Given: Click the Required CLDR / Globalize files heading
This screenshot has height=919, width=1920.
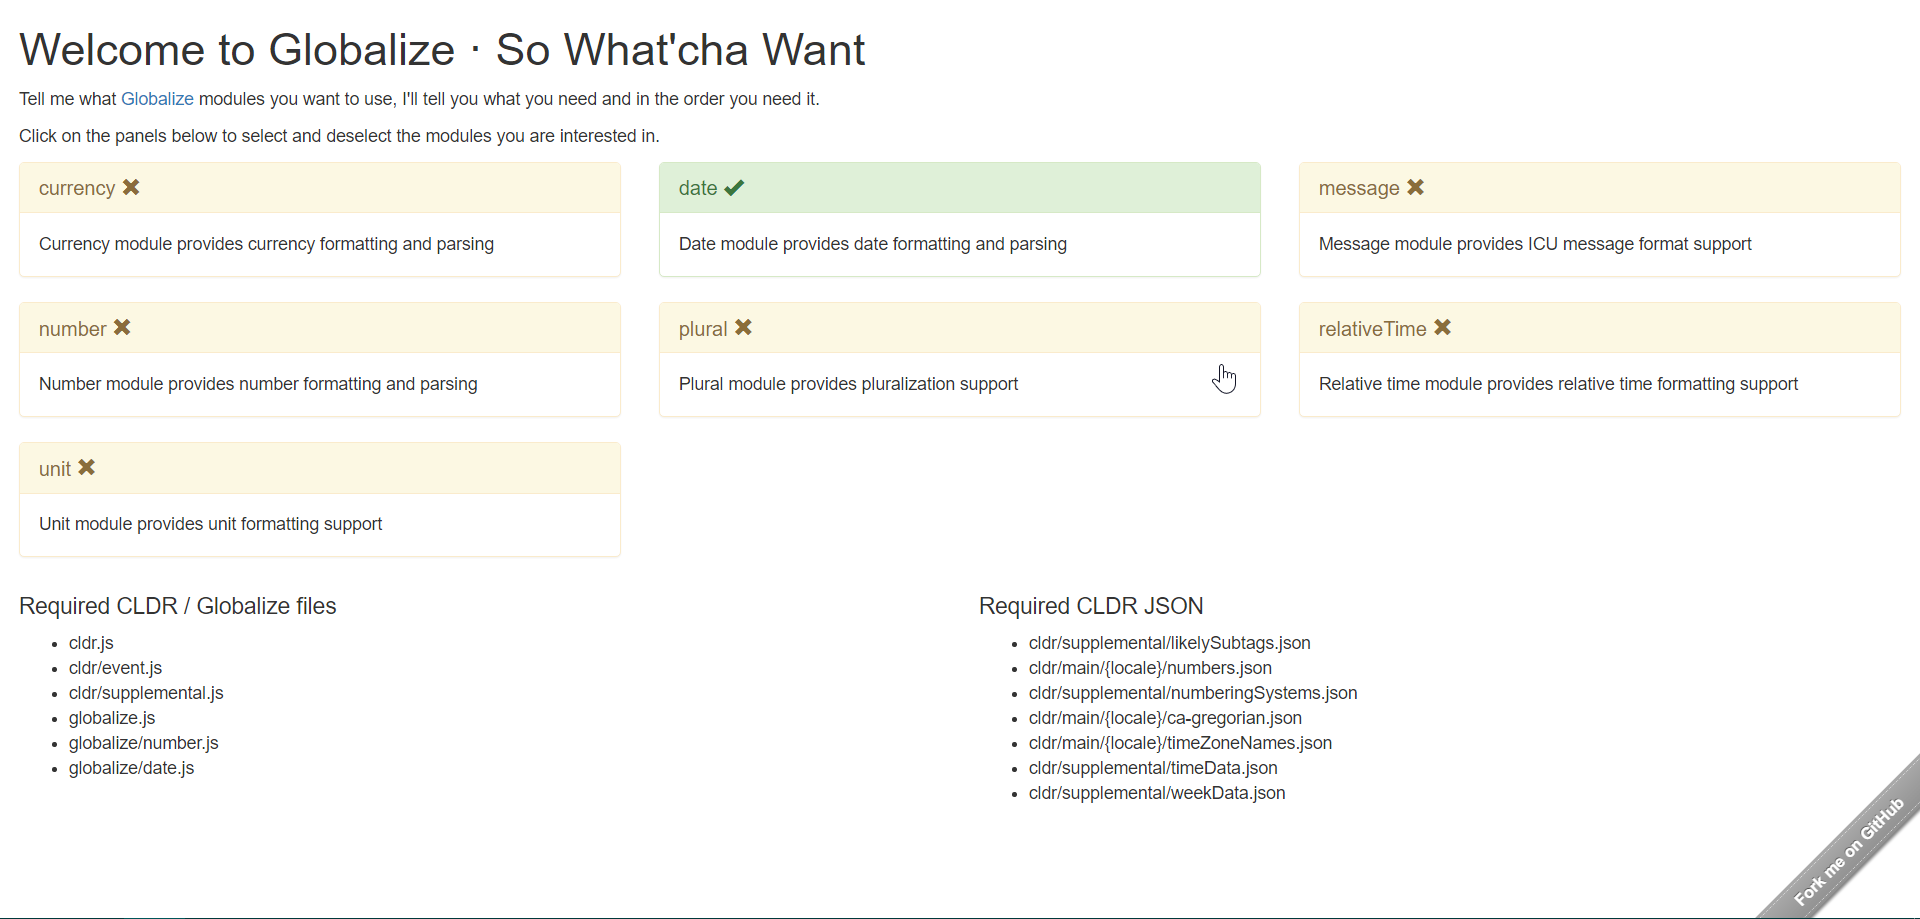Looking at the screenshot, I should [x=177, y=606].
